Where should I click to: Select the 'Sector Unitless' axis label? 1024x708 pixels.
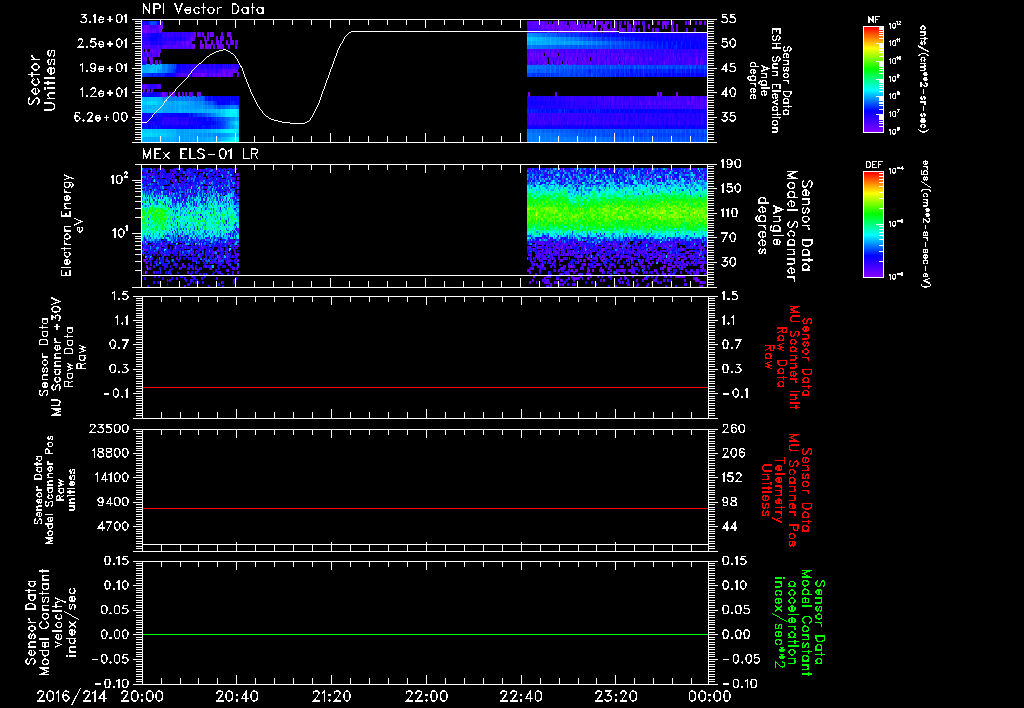(x=42, y=80)
